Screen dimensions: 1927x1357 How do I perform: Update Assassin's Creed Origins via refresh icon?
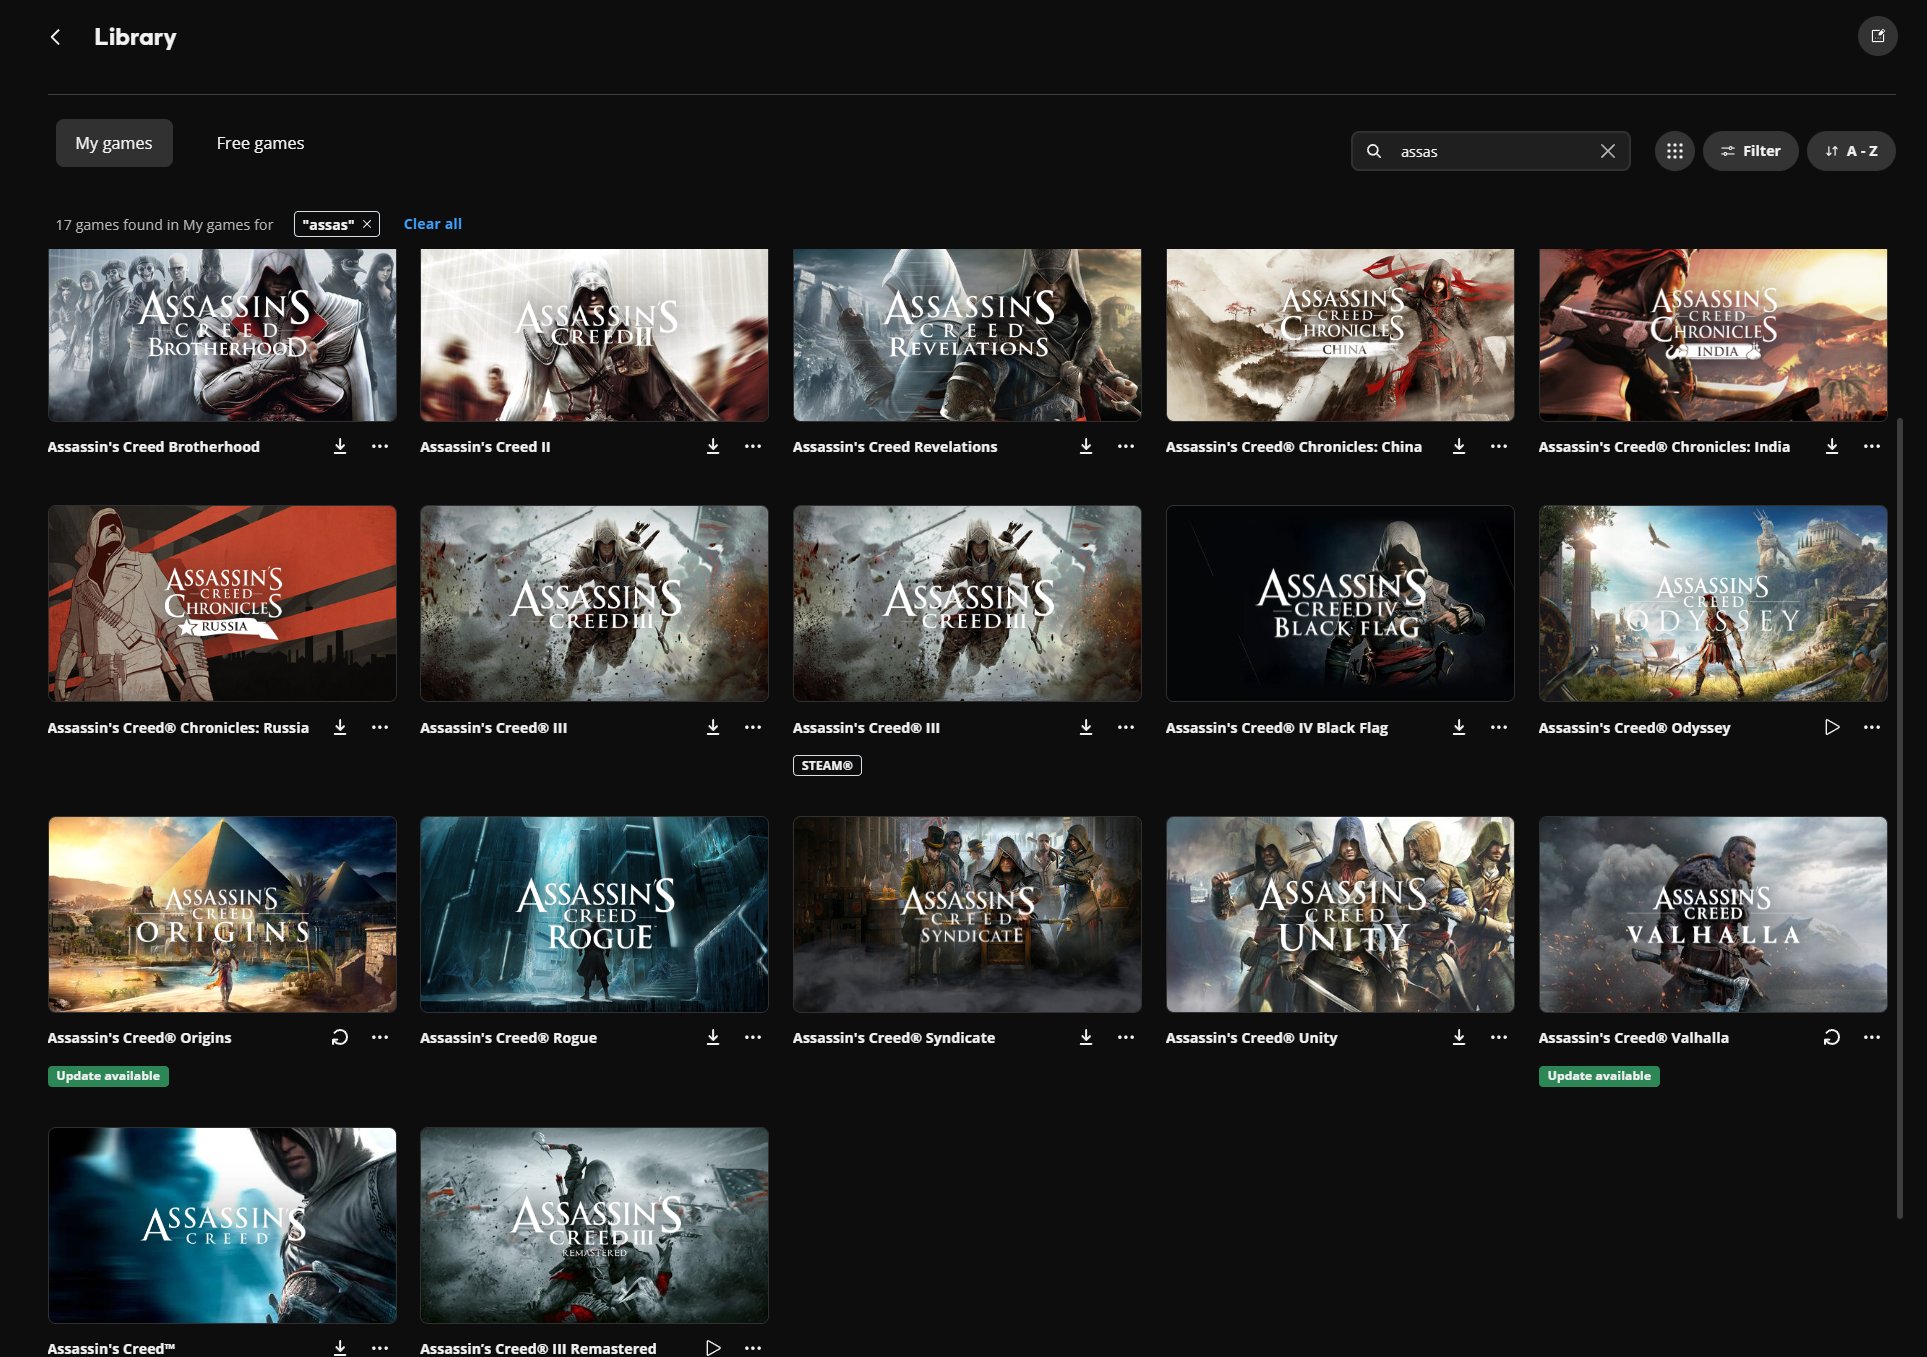point(340,1038)
